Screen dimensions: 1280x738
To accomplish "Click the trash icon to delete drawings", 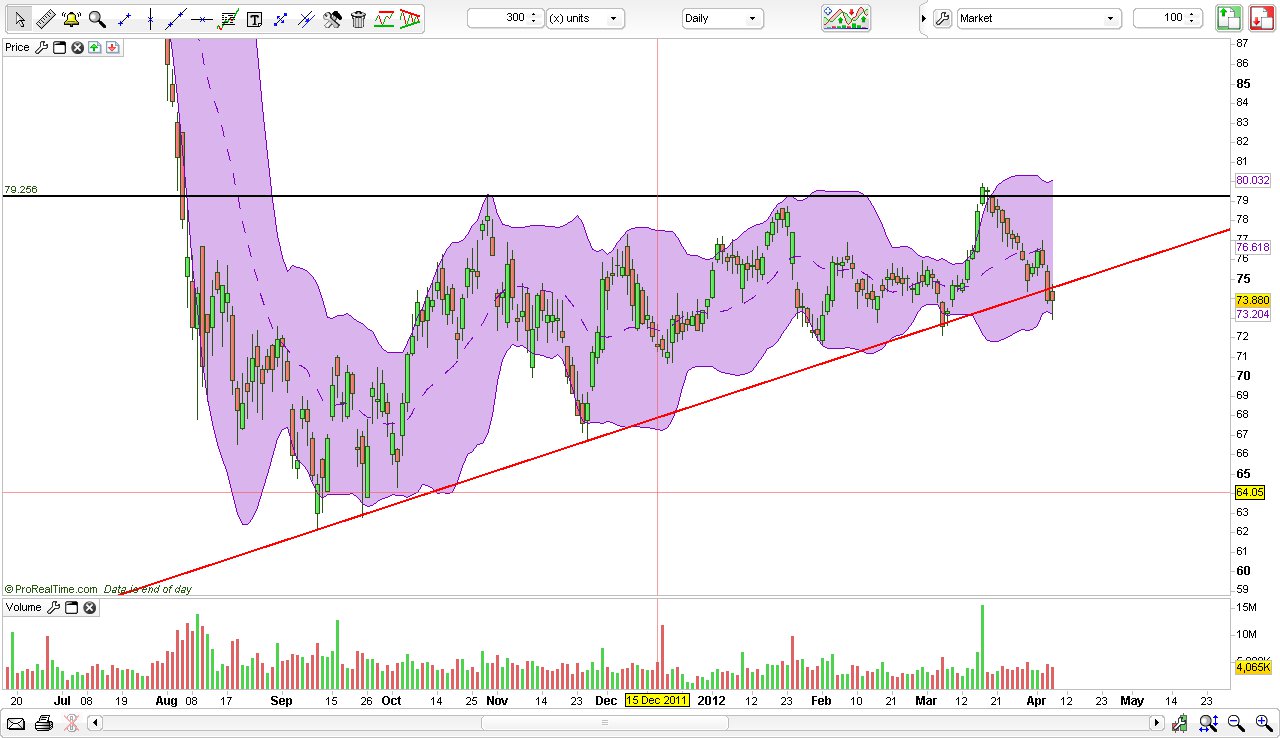I will click(x=358, y=17).
